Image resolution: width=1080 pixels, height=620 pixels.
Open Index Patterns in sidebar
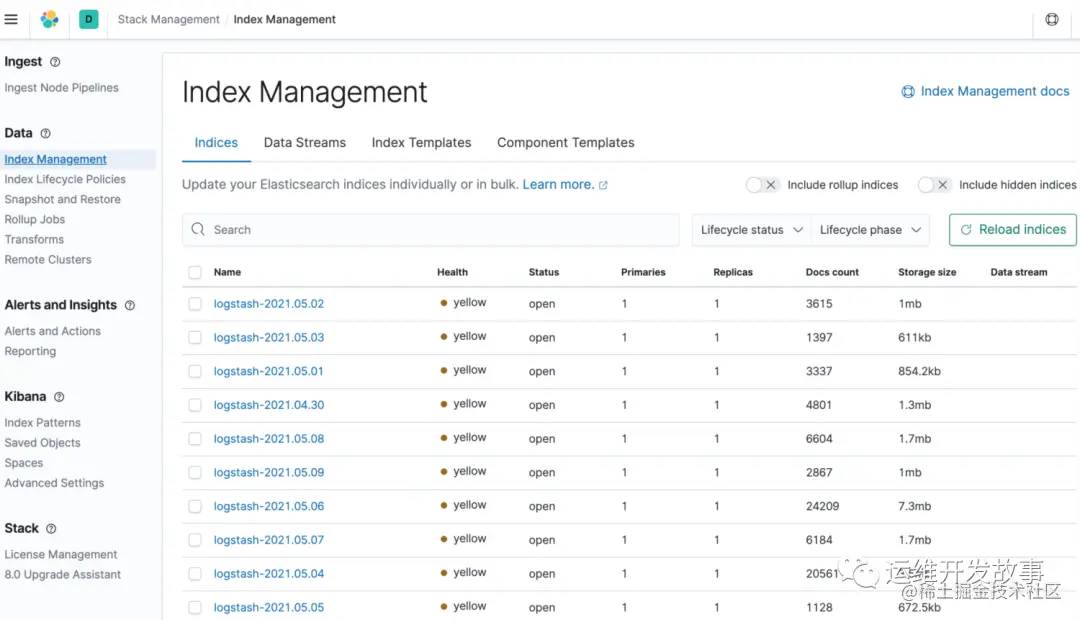pos(42,423)
